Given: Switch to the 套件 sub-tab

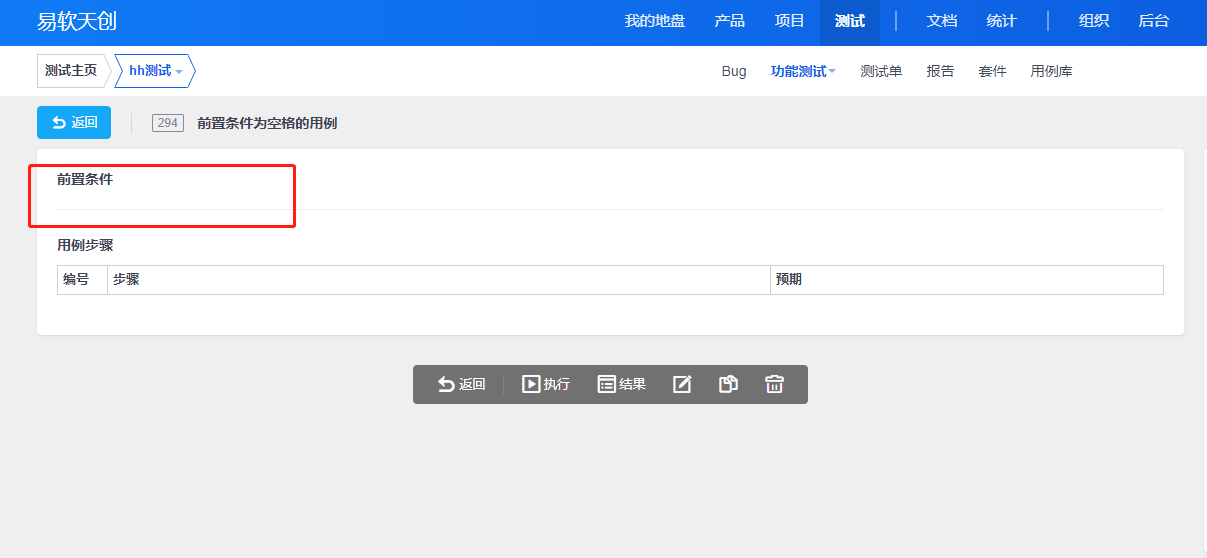Looking at the screenshot, I should pyautogui.click(x=992, y=71).
